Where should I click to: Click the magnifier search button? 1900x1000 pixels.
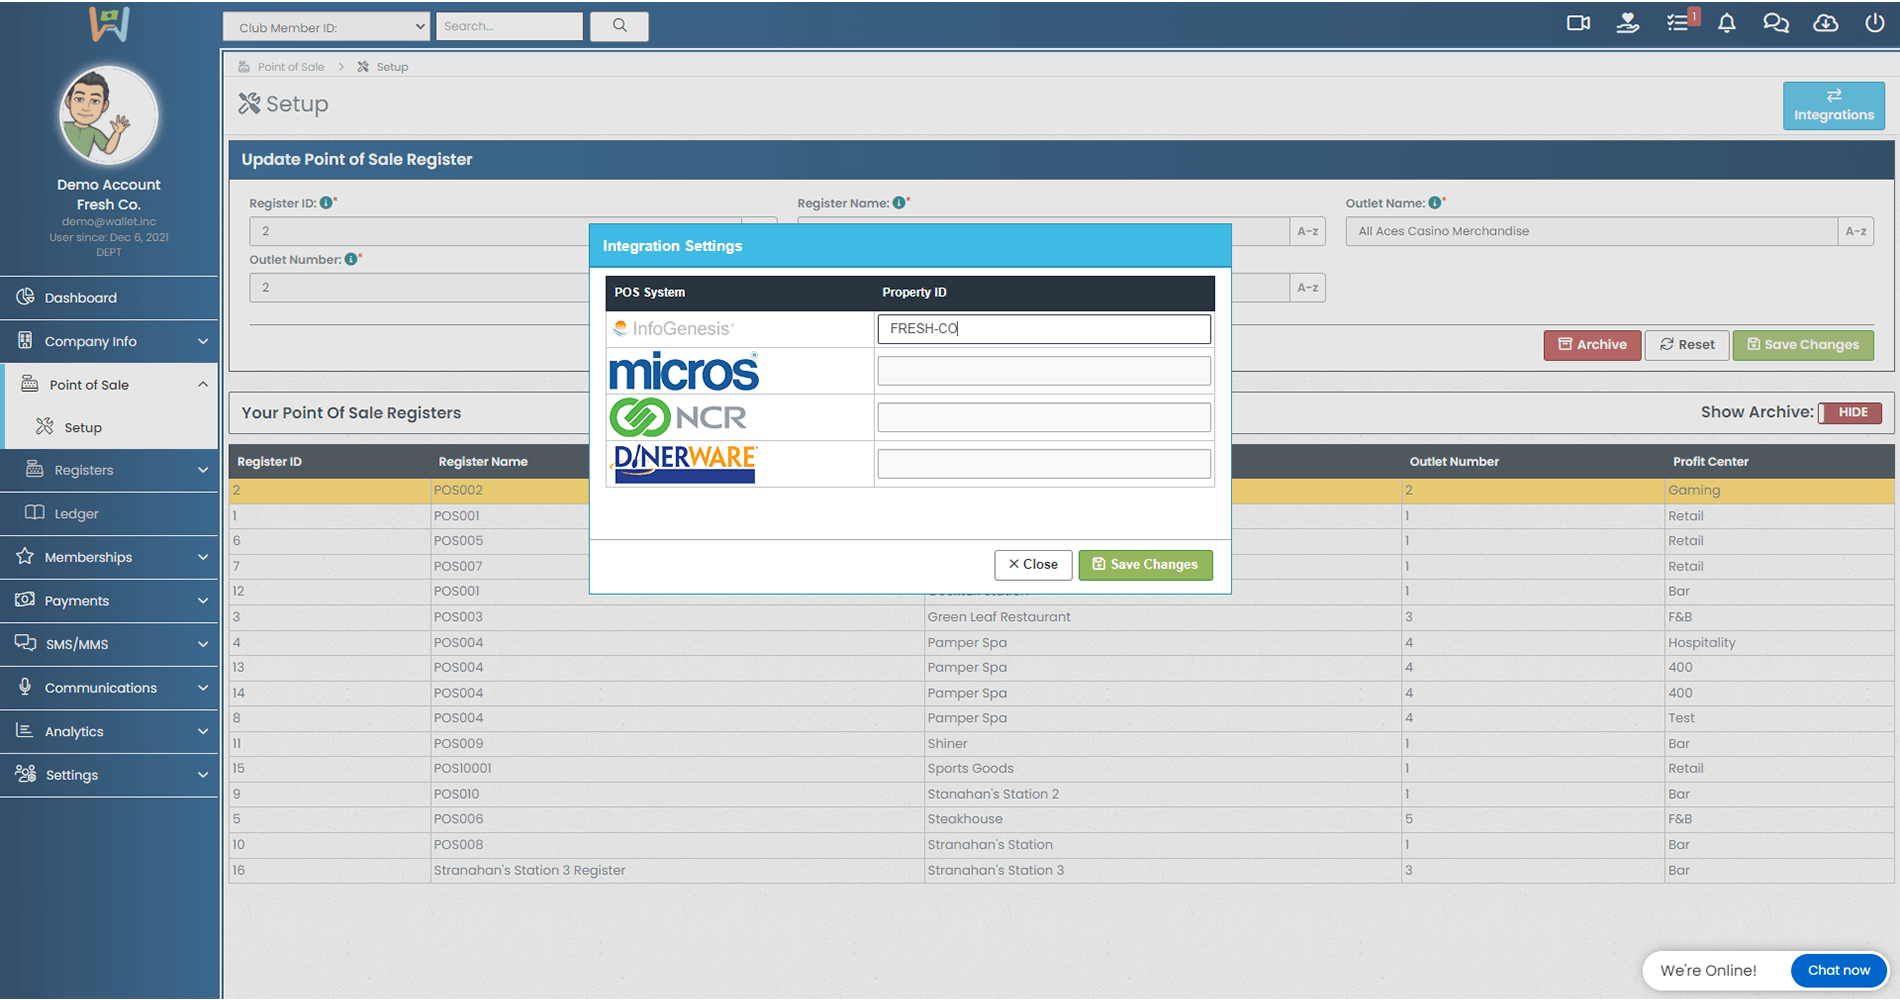619,26
